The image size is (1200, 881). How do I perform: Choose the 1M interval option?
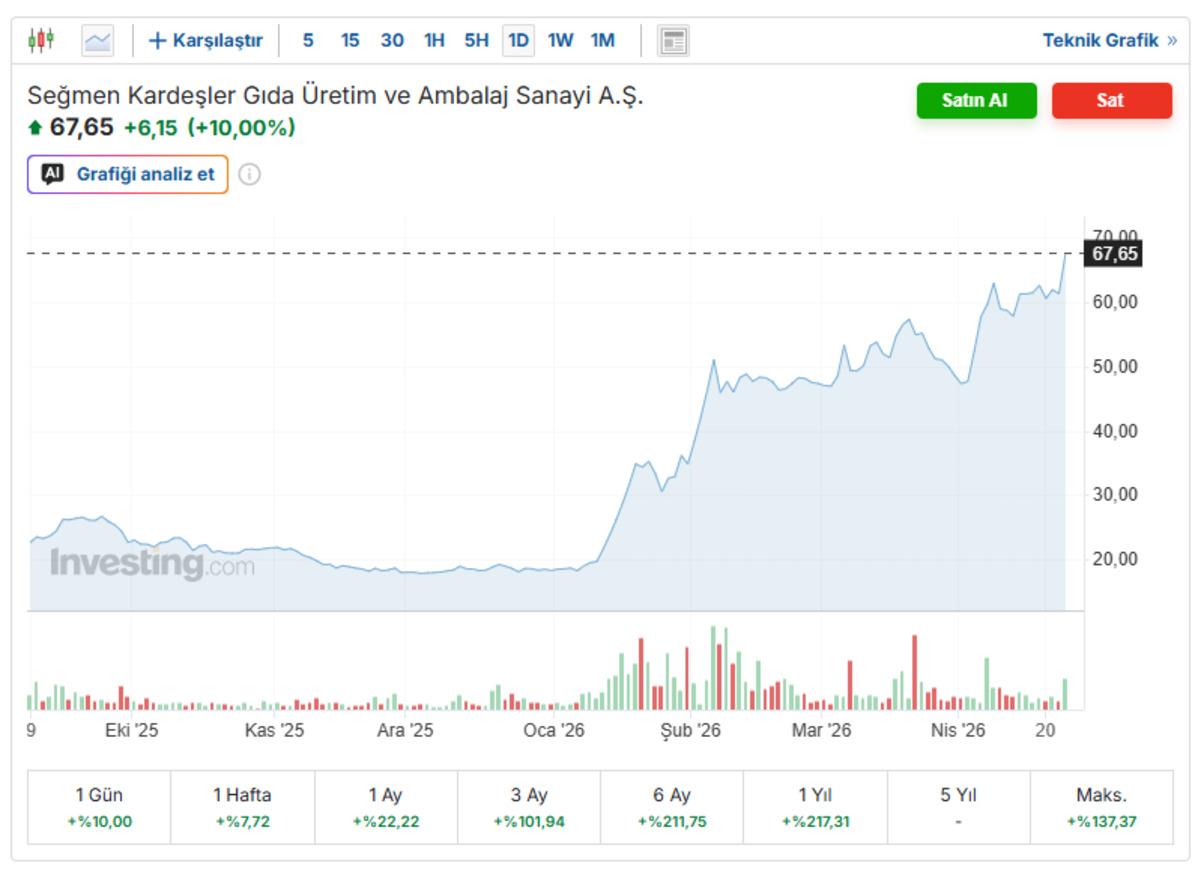pyautogui.click(x=602, y=41)
